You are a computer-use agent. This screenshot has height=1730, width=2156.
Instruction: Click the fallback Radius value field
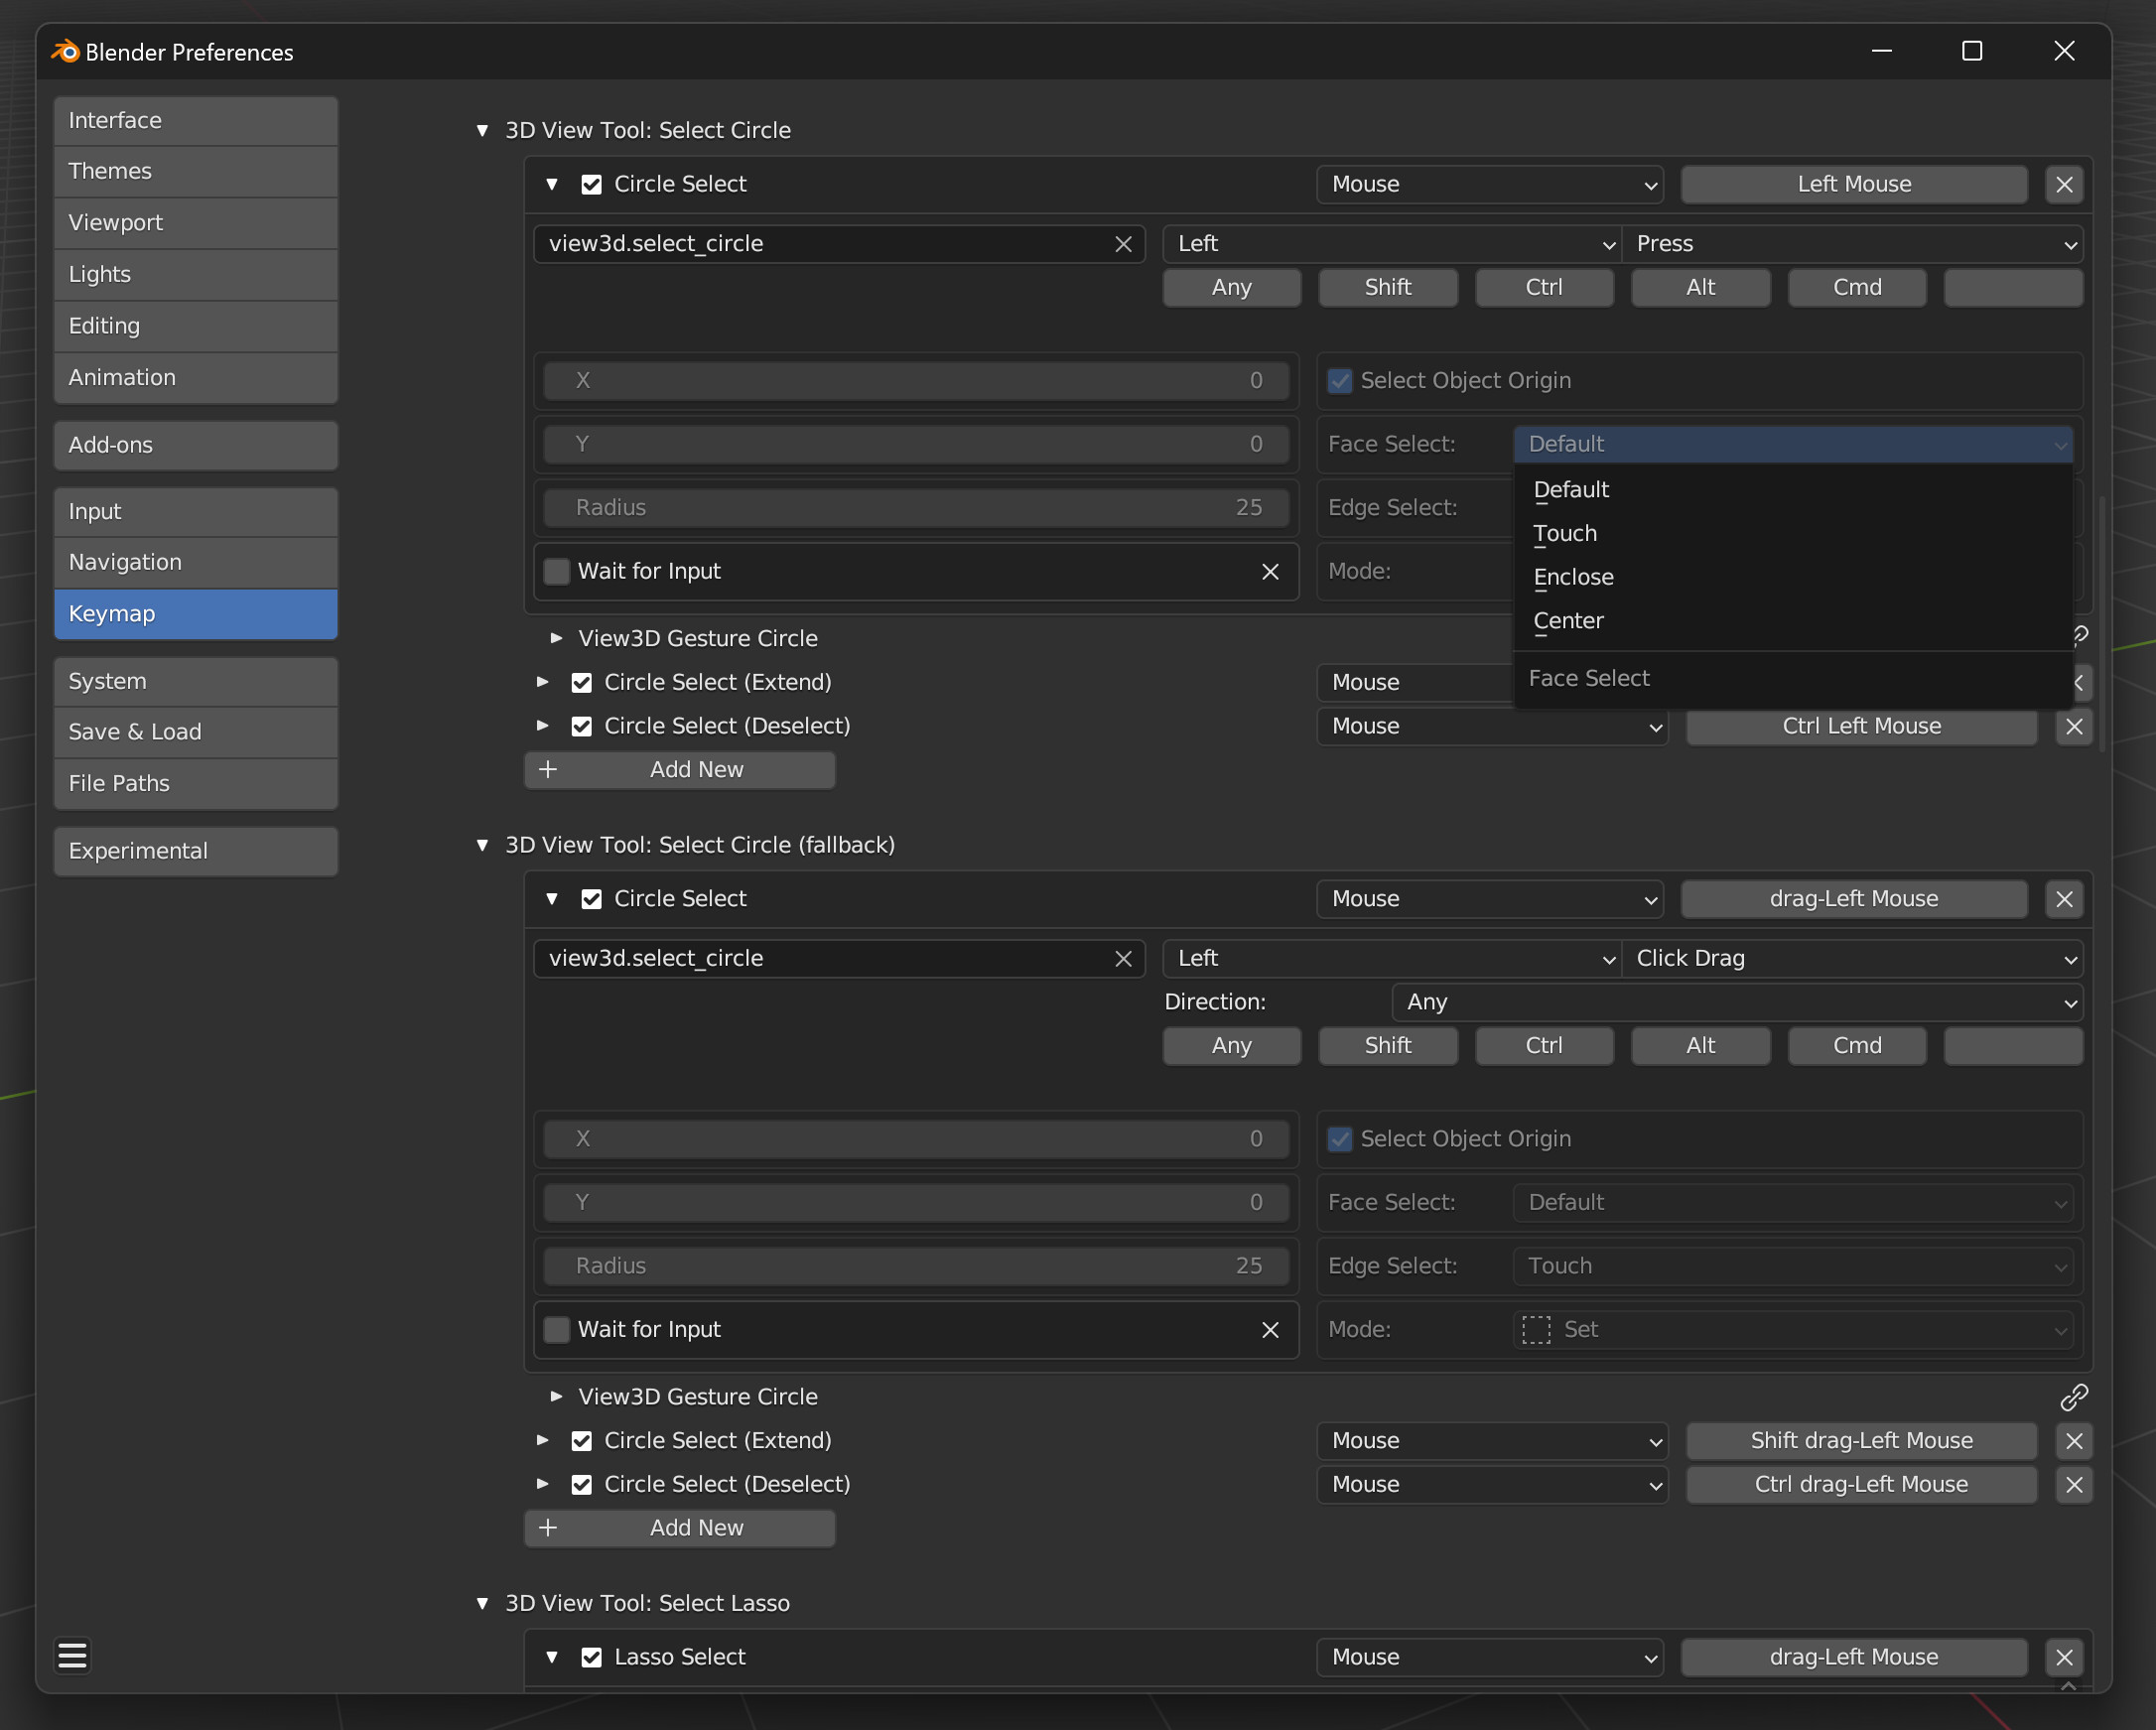pos(916,1265)
